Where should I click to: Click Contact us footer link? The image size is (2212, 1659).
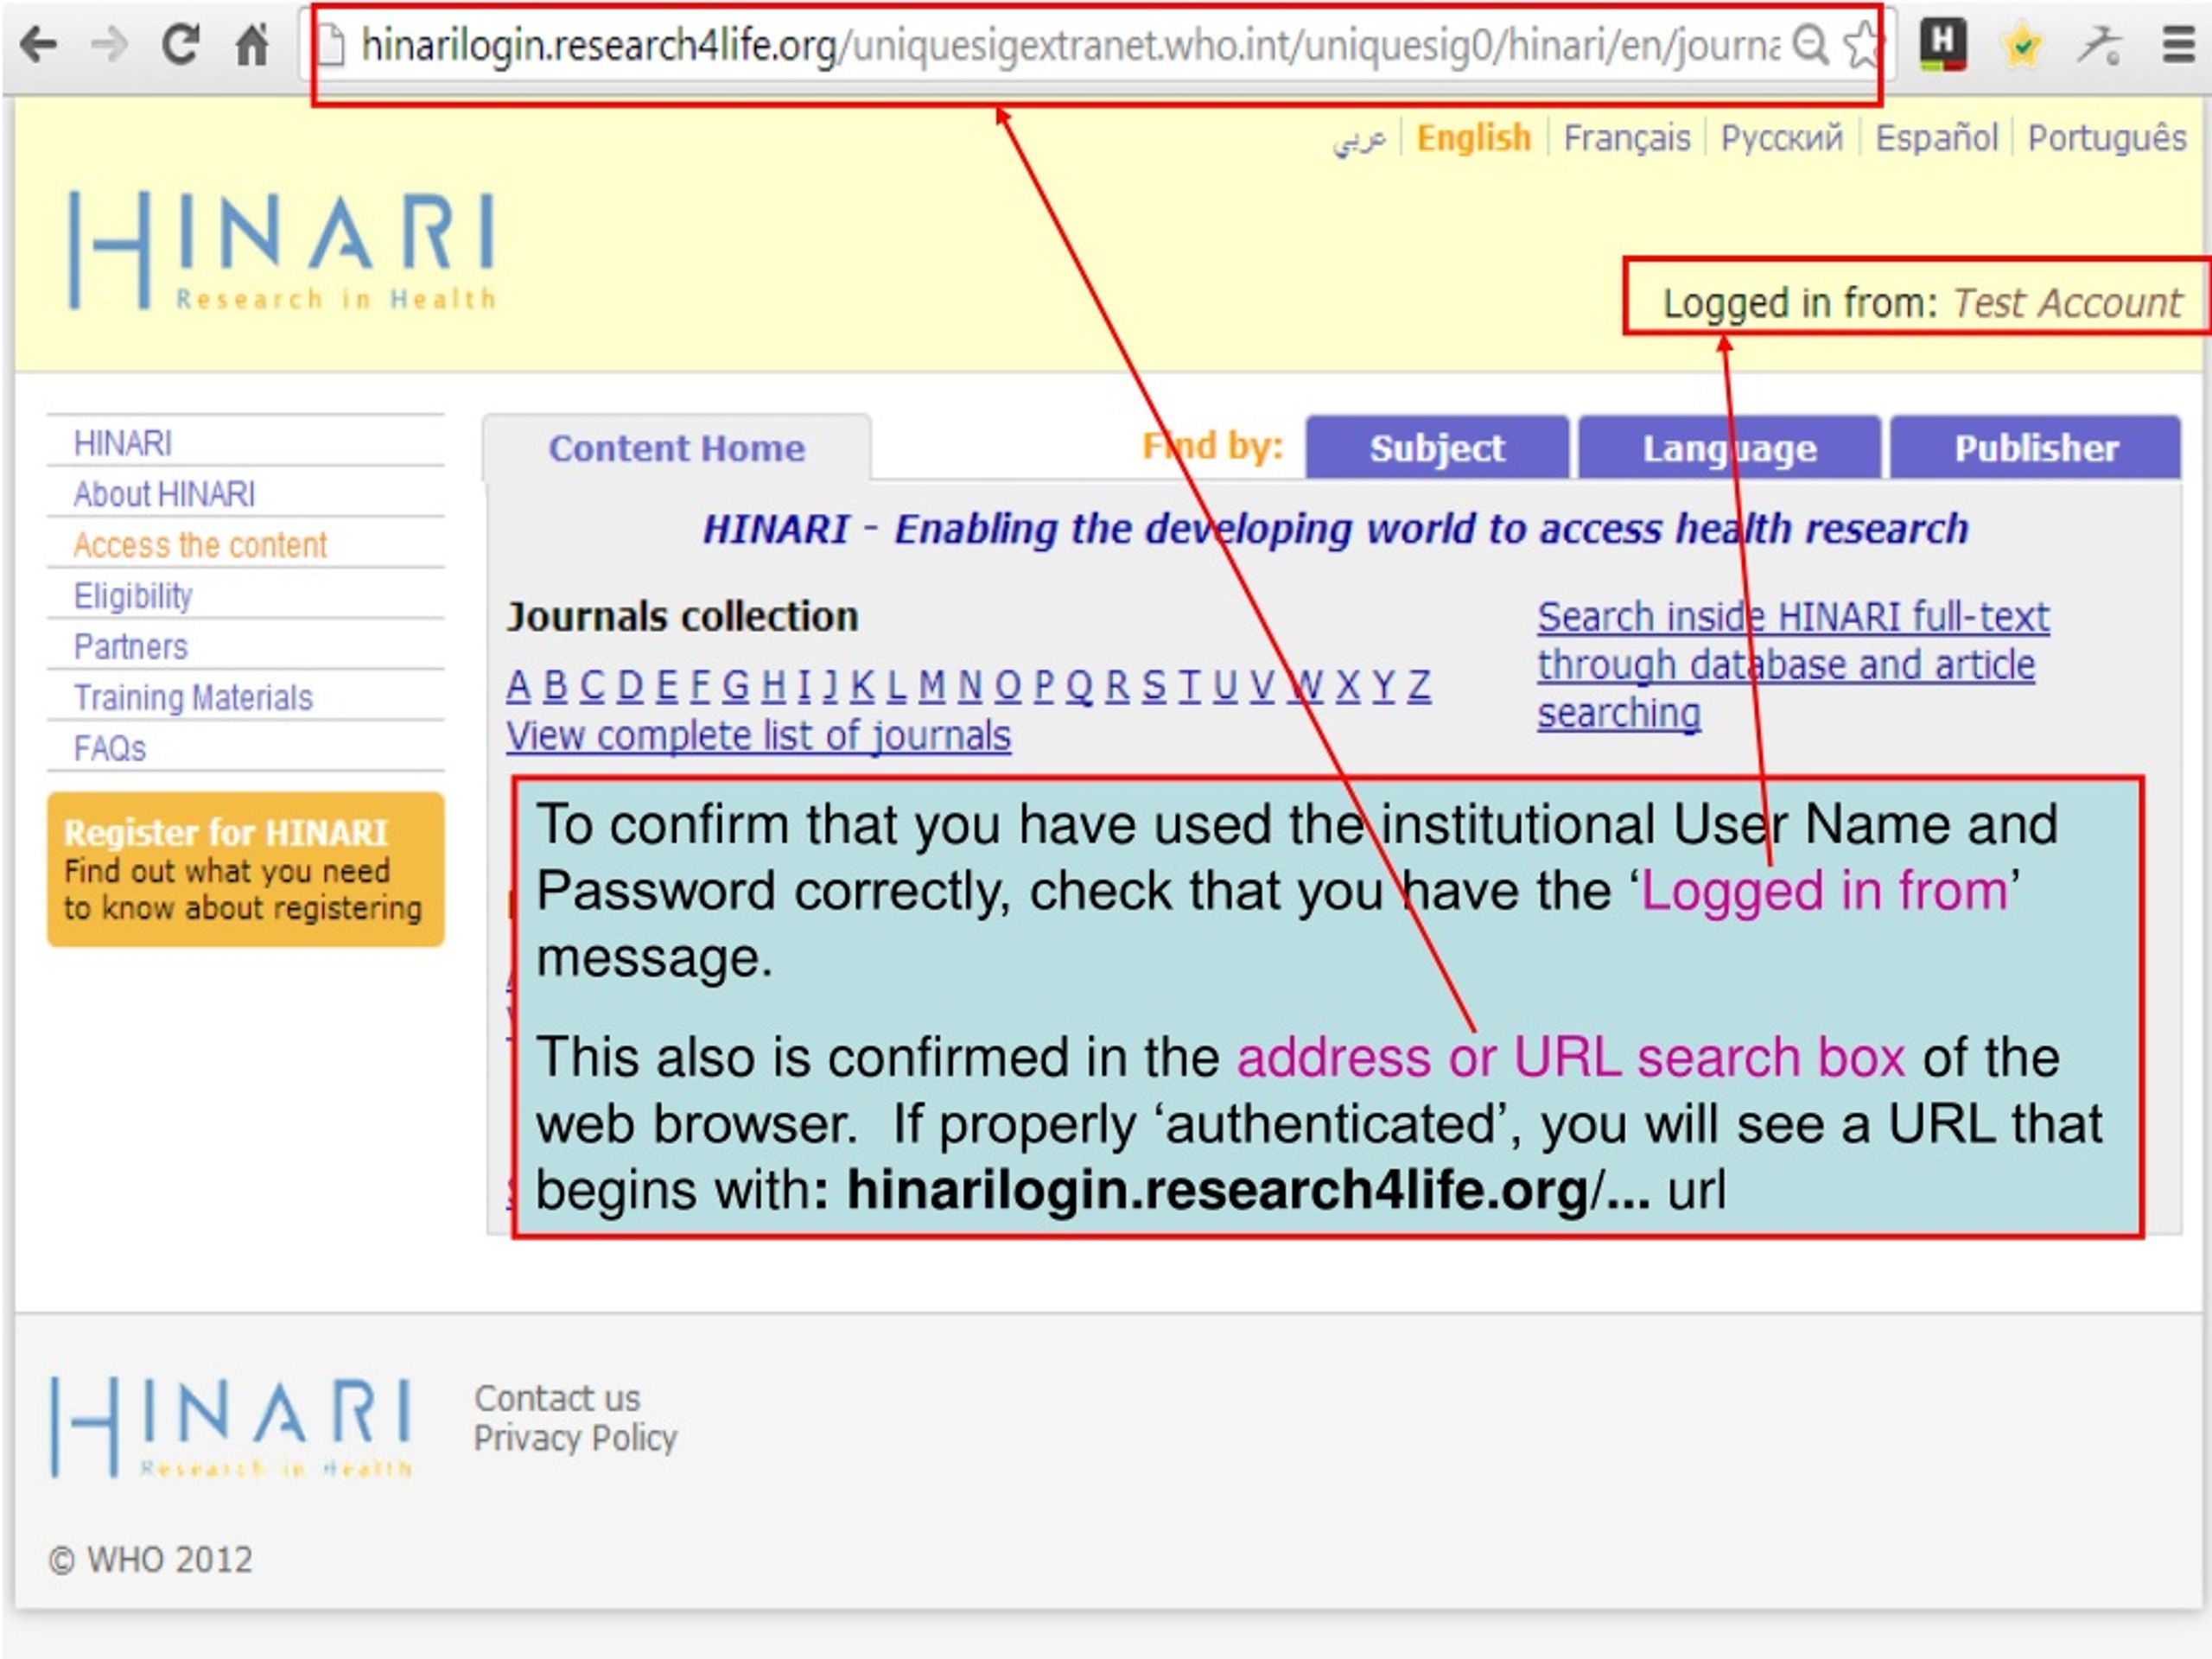(x=557, y=1398)
